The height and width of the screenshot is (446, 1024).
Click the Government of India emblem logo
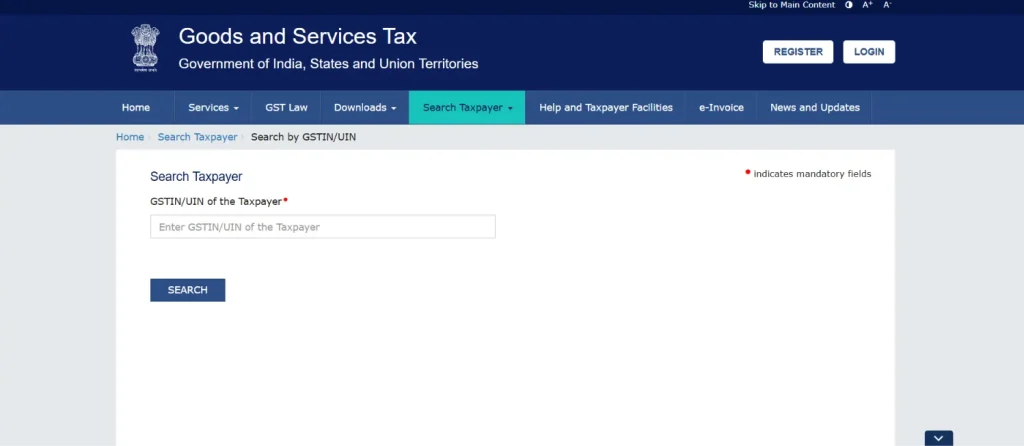point(145,48)
